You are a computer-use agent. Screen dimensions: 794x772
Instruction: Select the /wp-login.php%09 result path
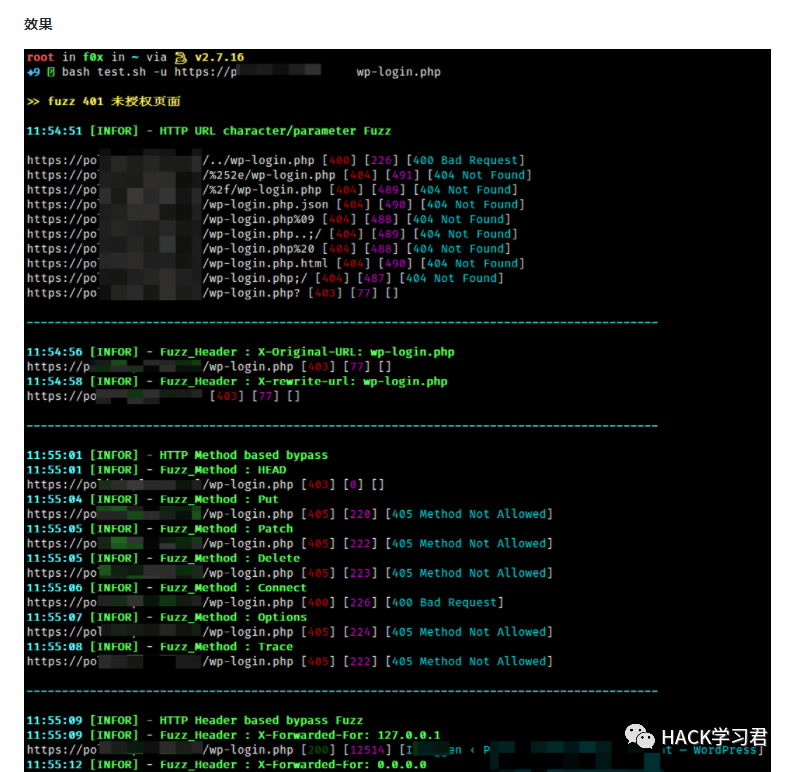[x=259, y=219]
